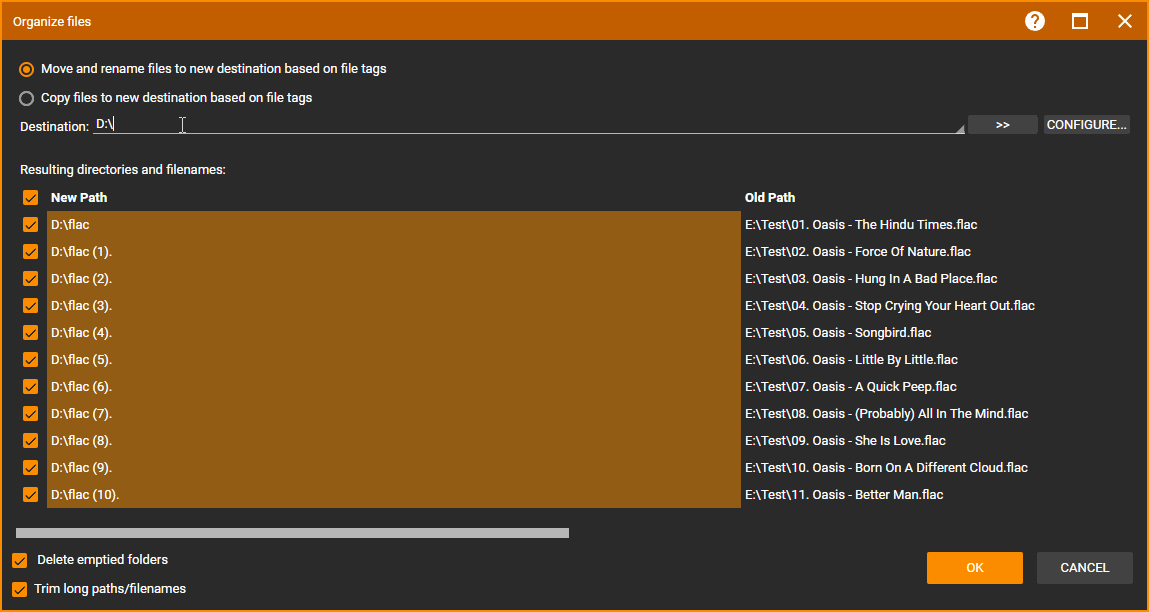
Task: Close the Organize files dialog
Action: tap(1125, 21)
